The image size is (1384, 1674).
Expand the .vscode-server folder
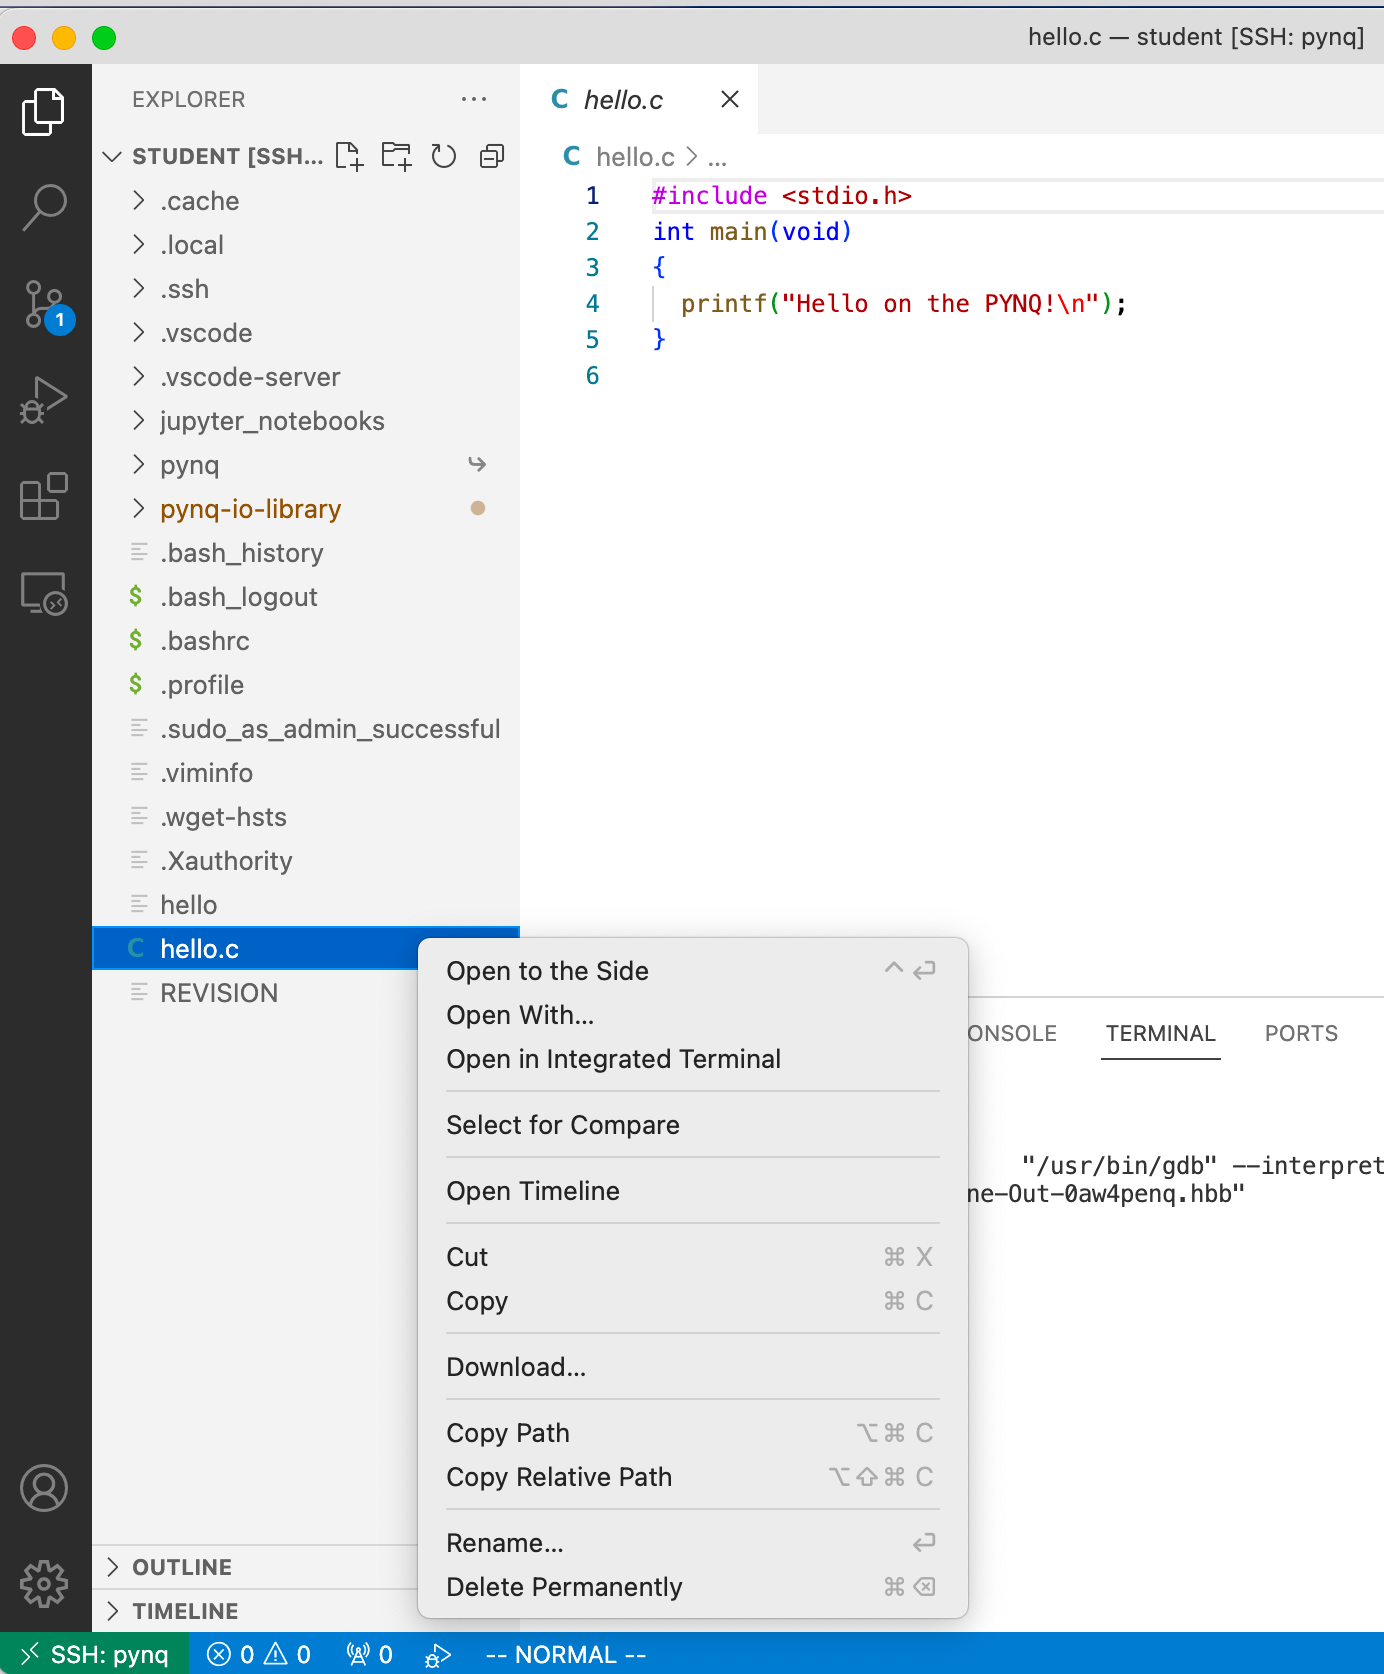(x=306, y=377)
